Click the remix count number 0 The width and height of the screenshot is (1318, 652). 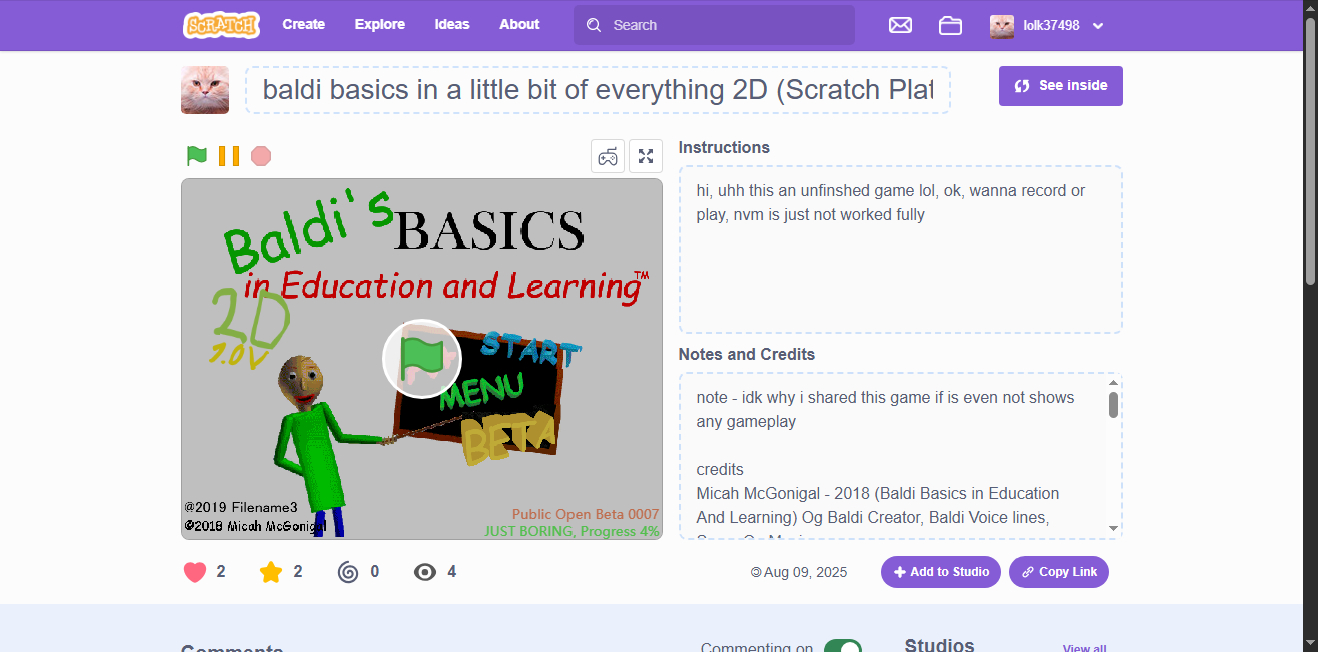375,572
